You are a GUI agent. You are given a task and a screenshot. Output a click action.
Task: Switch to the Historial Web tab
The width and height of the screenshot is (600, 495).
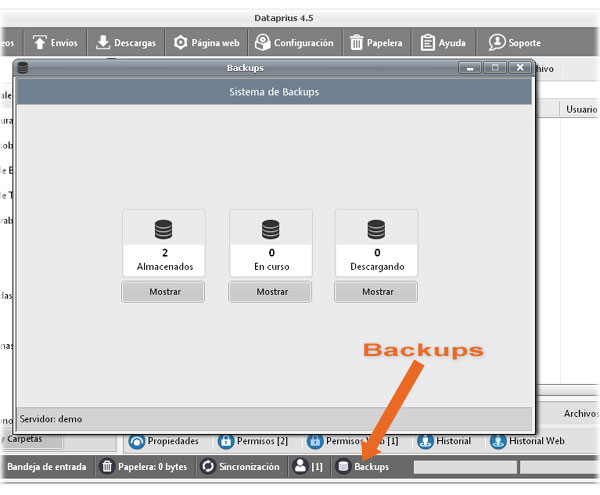click(x=527, y=441)
